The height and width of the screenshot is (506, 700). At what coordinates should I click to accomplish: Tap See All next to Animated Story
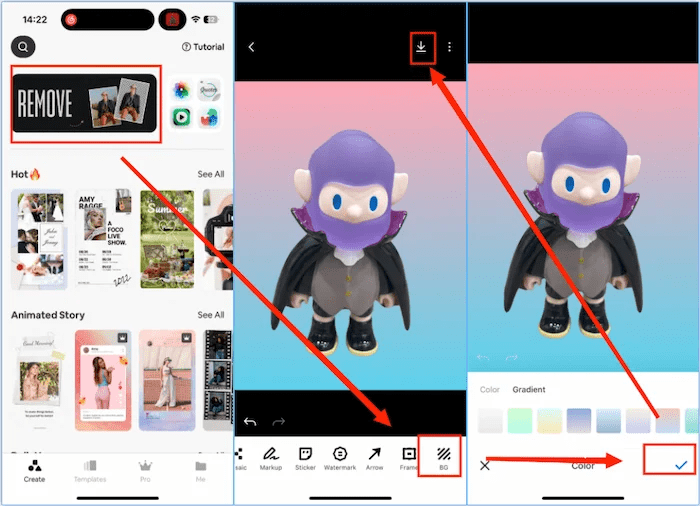click(x=211, y=315)
